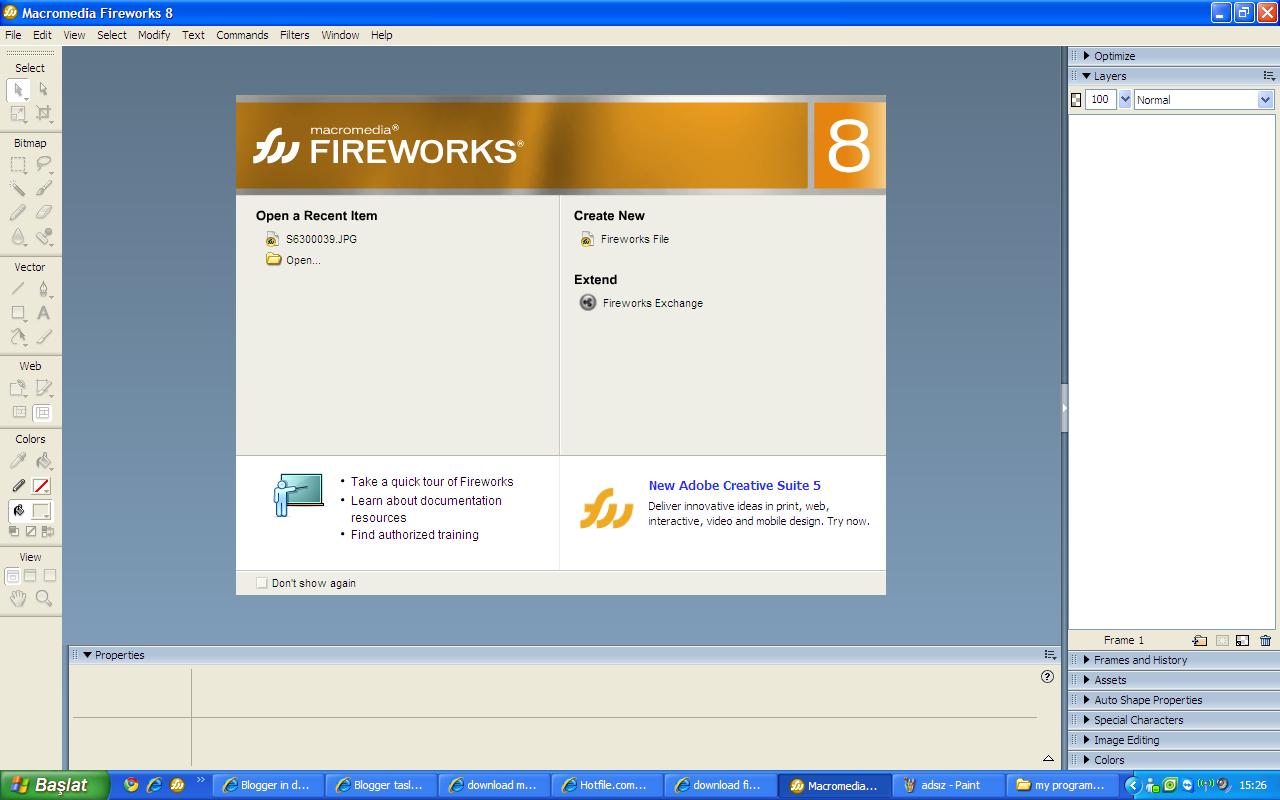The image size is (1280, 800).
Task: Select the Subselection tool
Action: coord(43,90)
